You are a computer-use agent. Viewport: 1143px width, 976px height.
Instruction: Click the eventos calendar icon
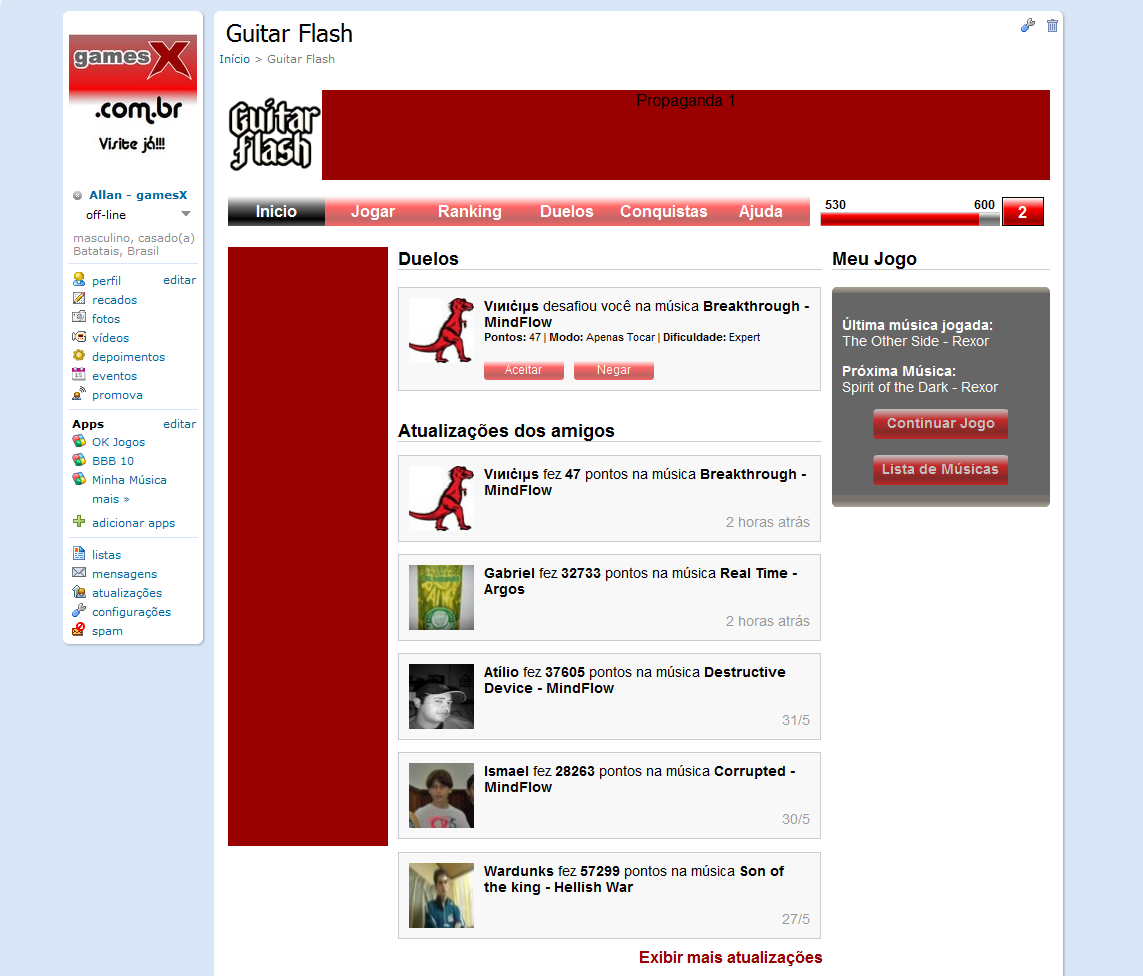[79, 374]
